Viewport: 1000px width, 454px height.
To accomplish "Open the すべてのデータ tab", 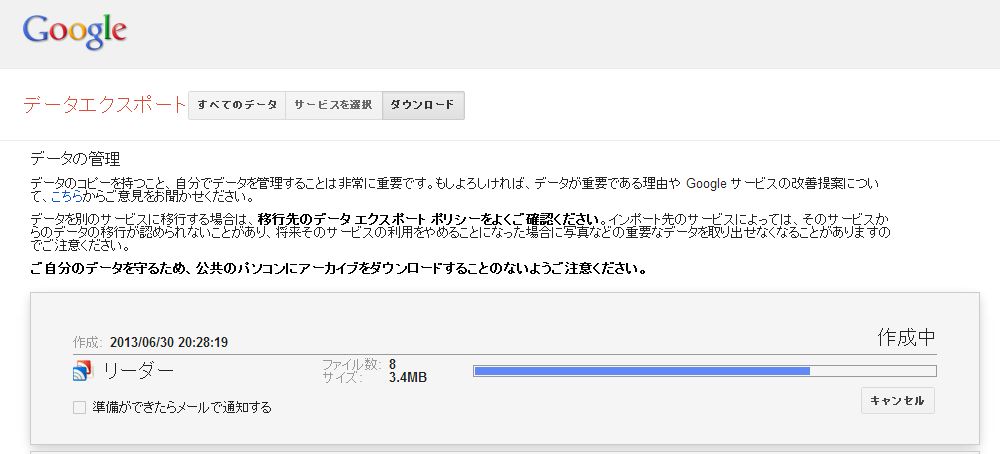I will [x=237, y=105].
